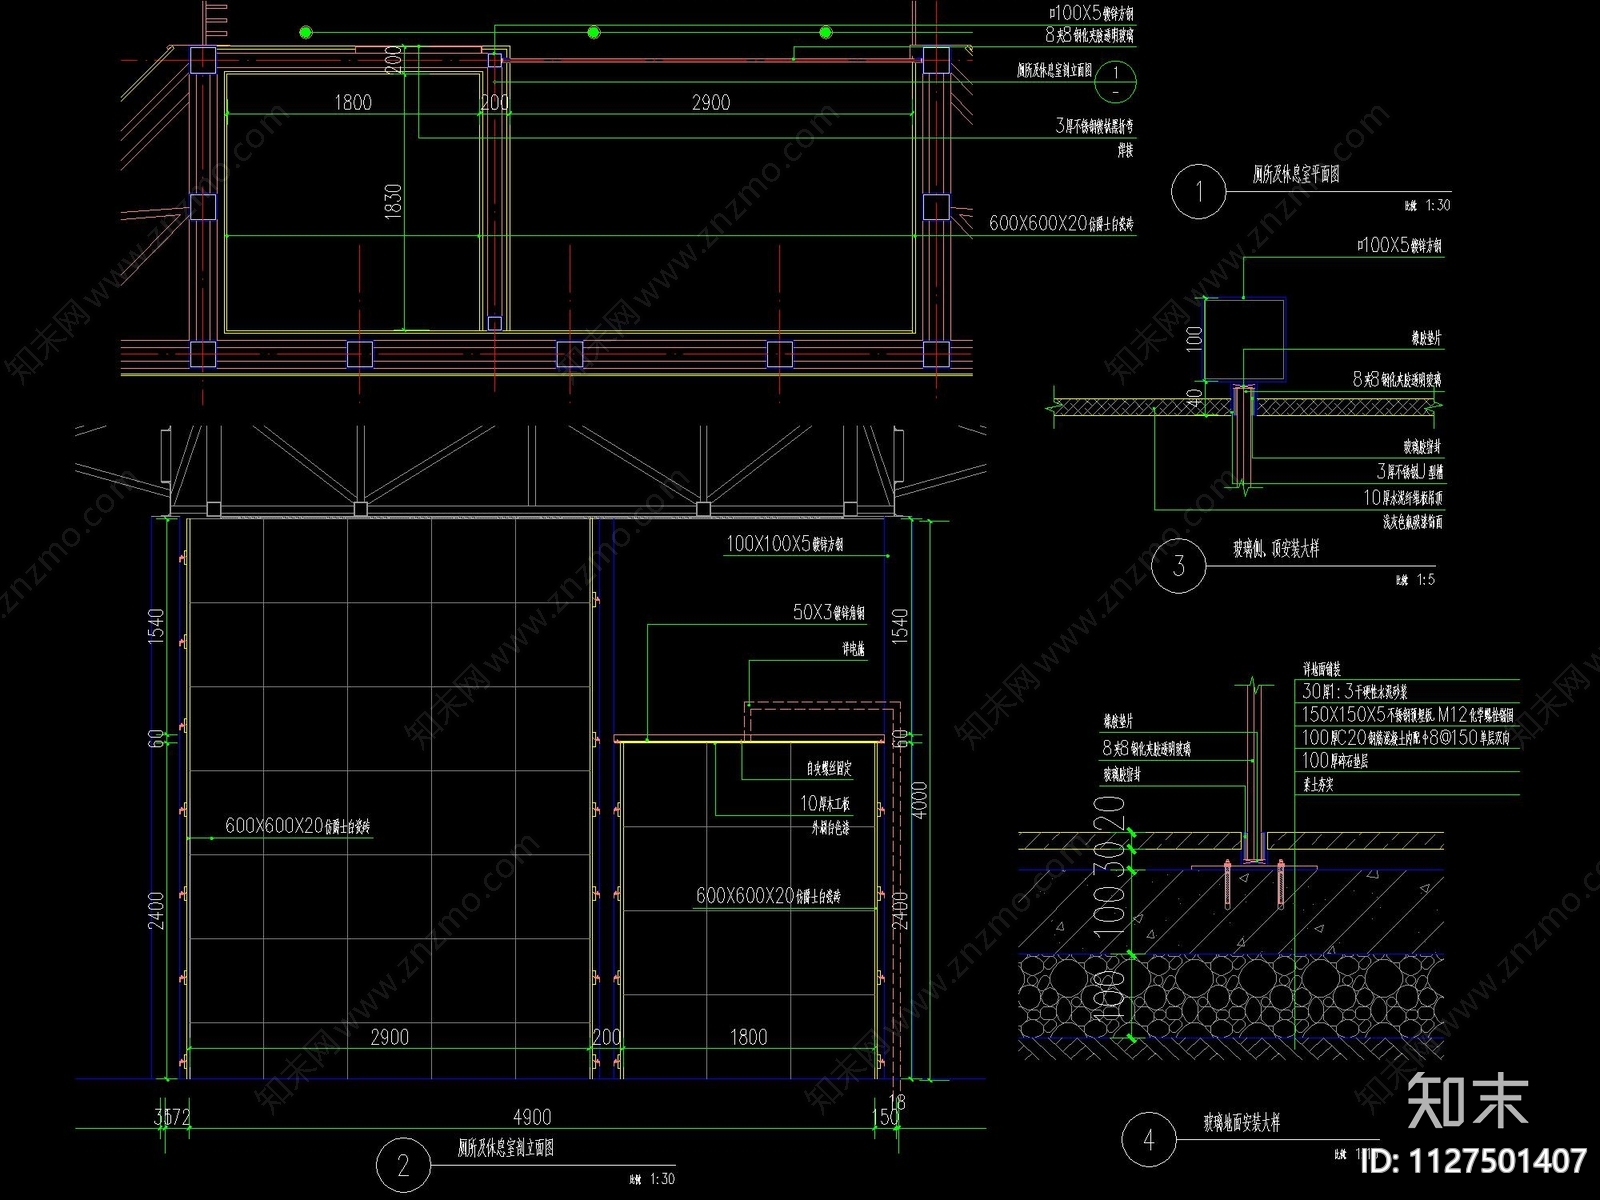Select the 3厚不锈钢镀钛黑折弯 label

tap(1094, 126)
